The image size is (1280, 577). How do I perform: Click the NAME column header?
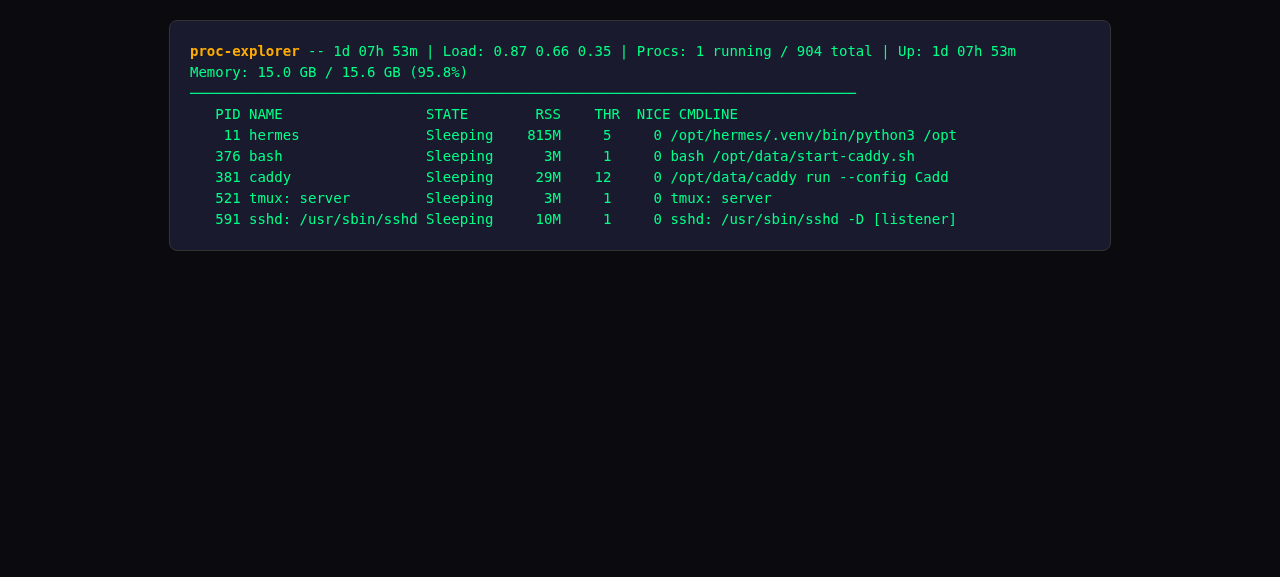click(x=266, y=114)
